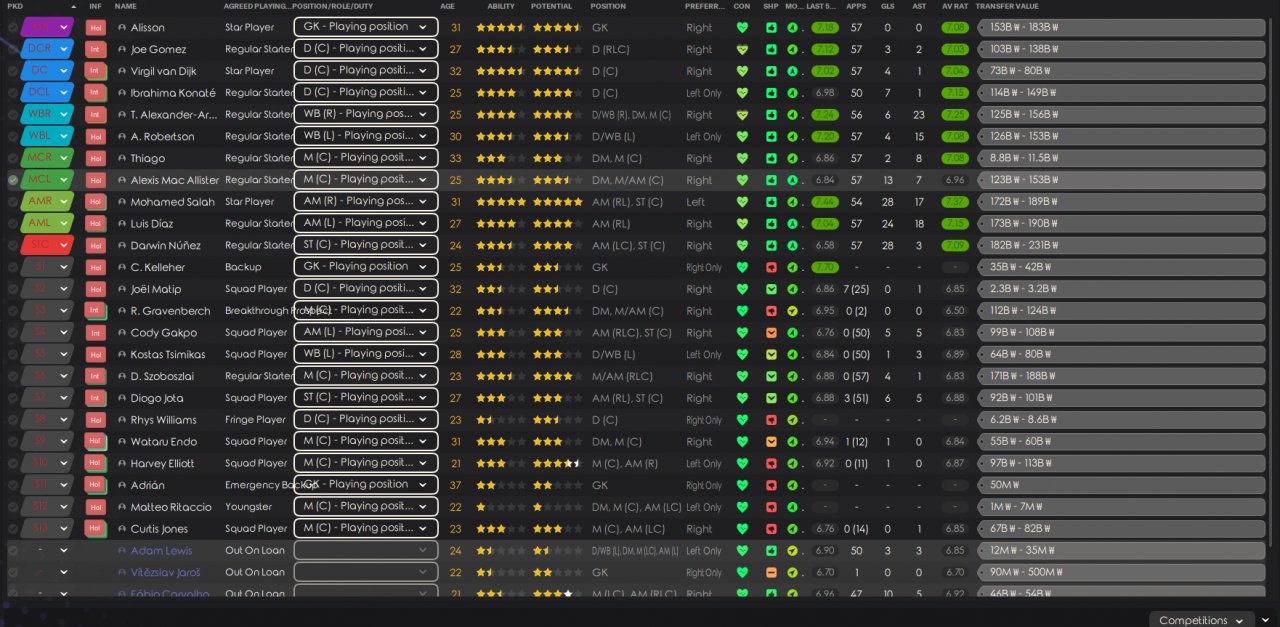
Task: Open Matteo Ritaccio's player name
Action: pos(171,507)
